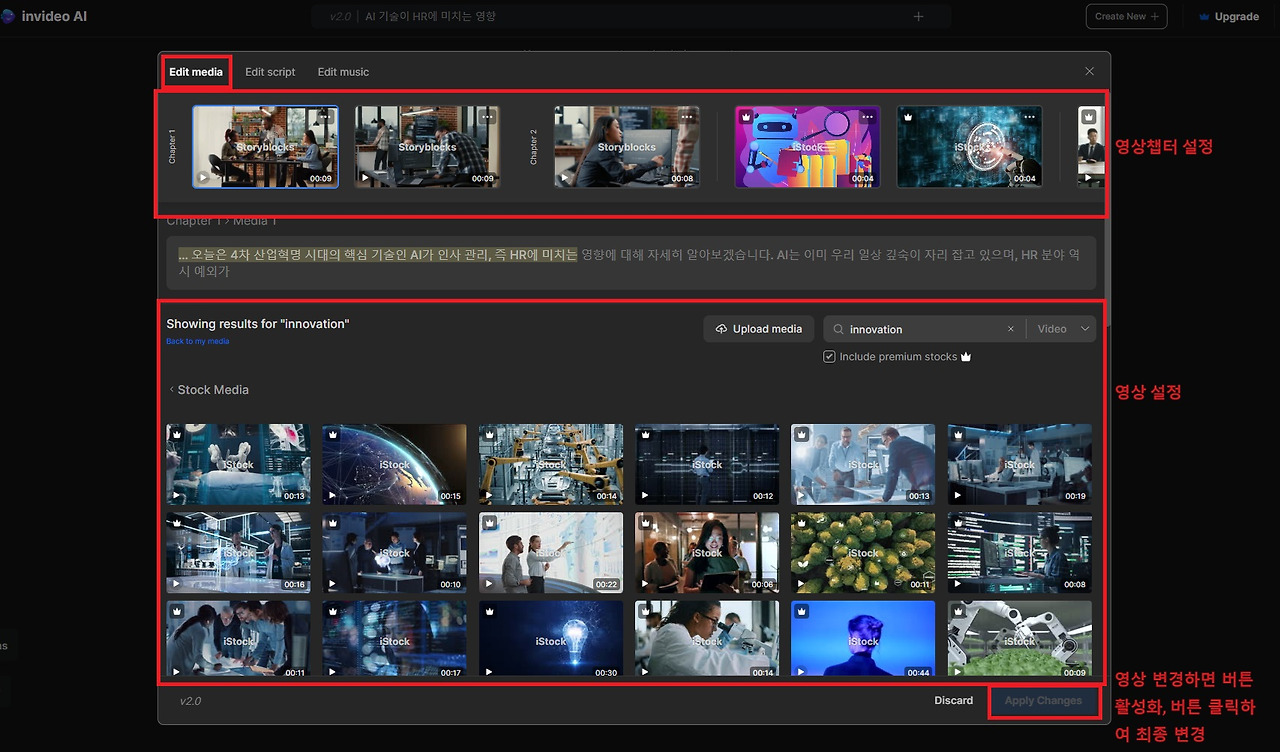
Task: Click the crown badge on the robot illustration clip
Action: click(x=746, y=117)
